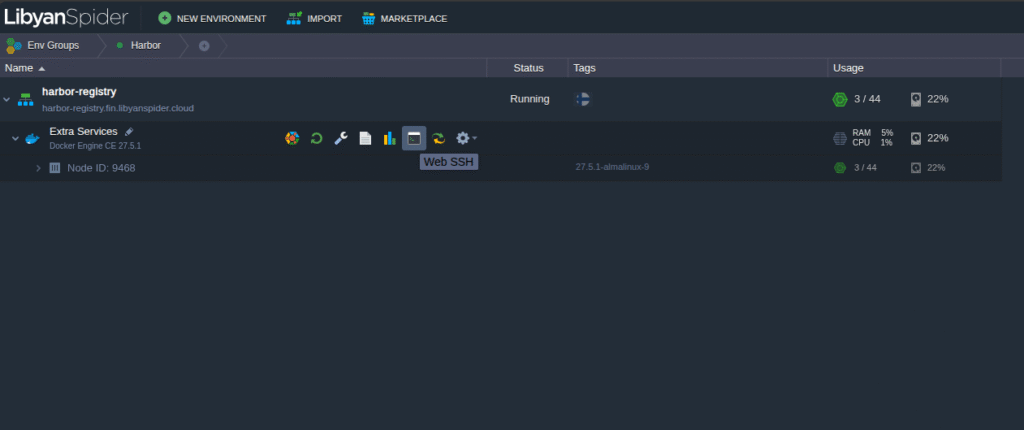Image resolution: width=1024 pixels, height=430 pixels.
Task: Click Import in the top bar
Action: pos(314,18)
